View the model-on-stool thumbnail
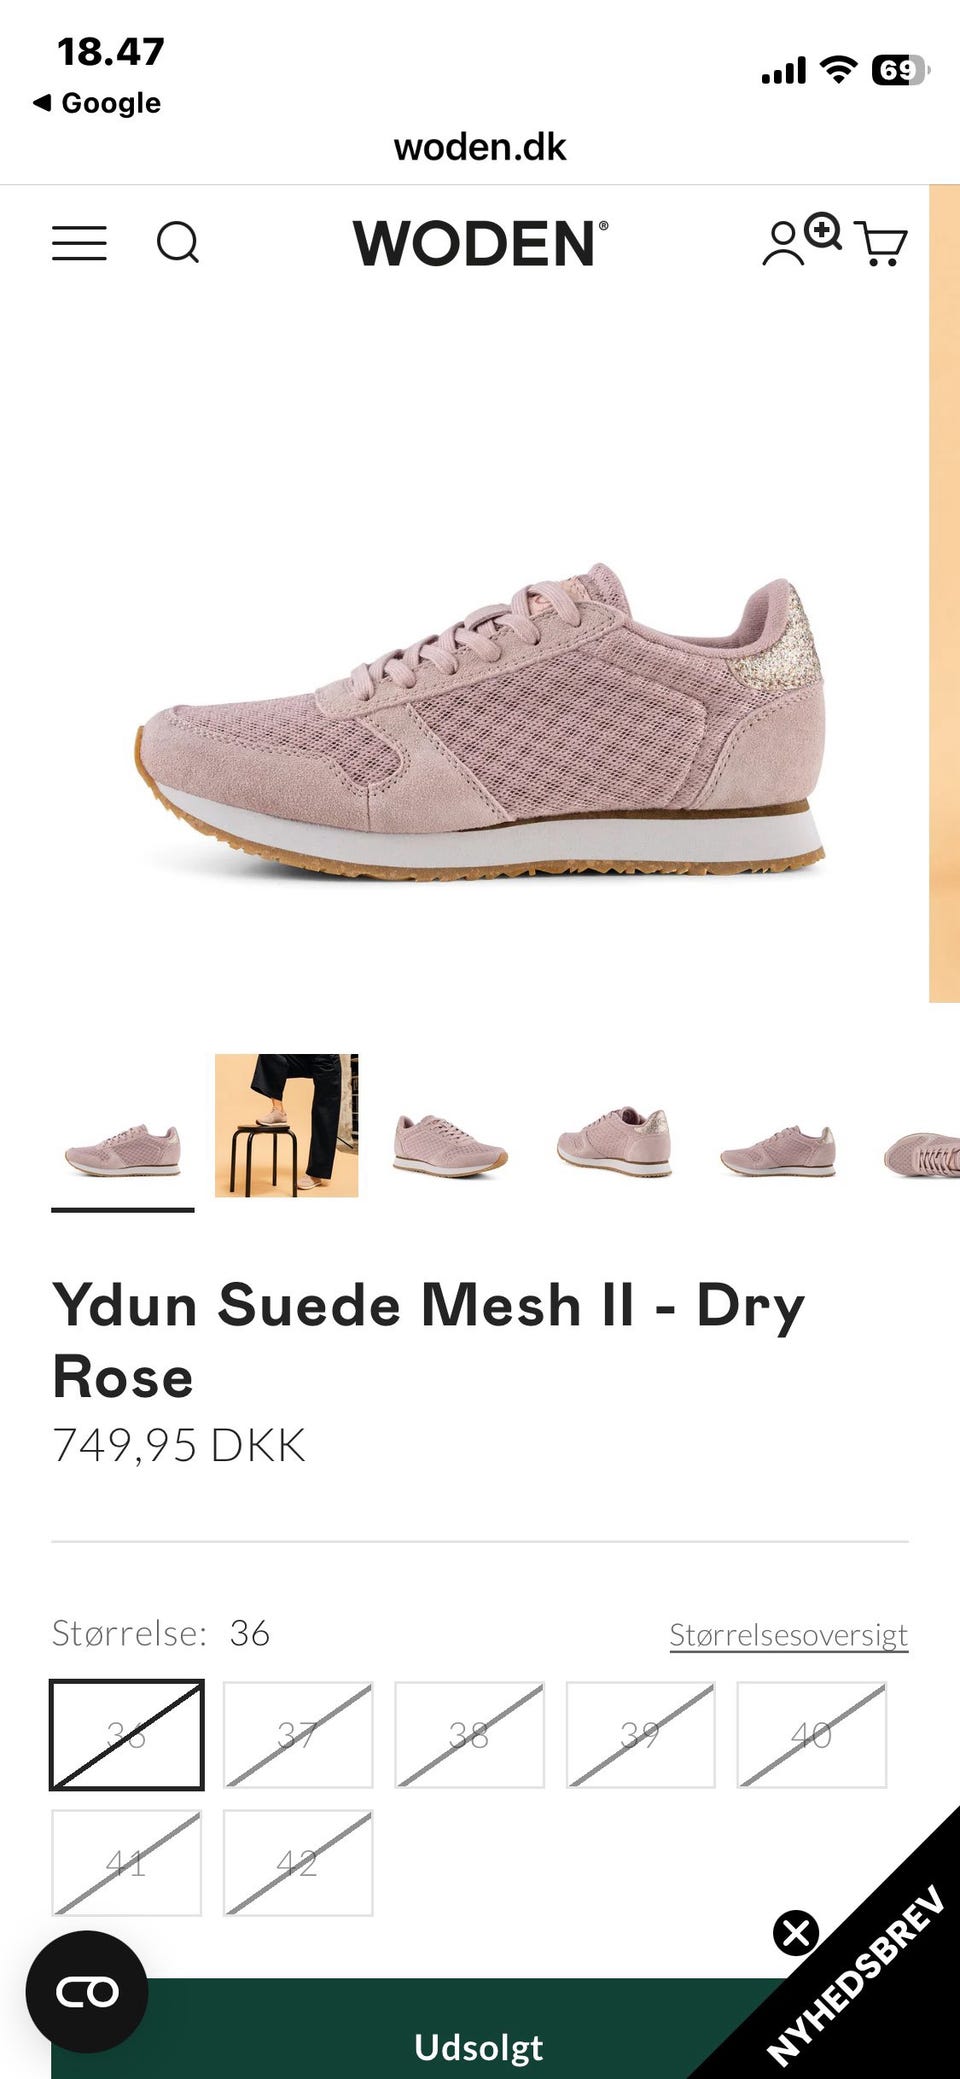 [287, 1125]
